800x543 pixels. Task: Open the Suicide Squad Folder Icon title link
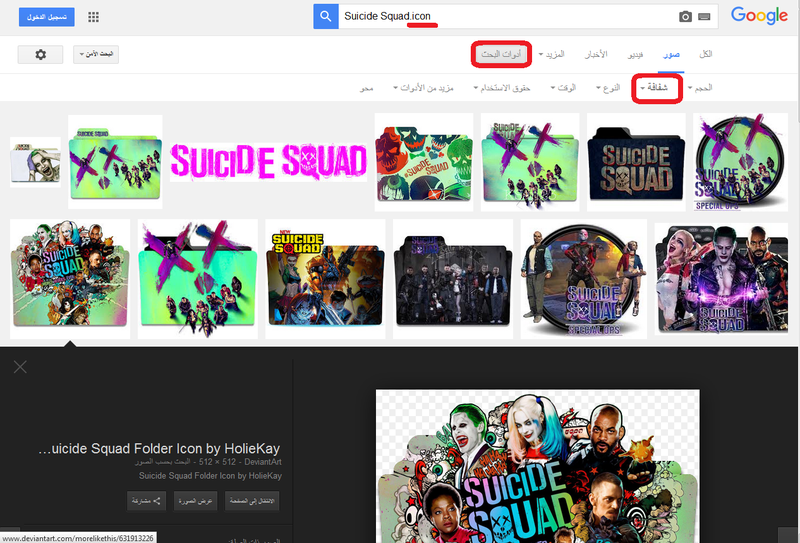[x=159, y=449]
